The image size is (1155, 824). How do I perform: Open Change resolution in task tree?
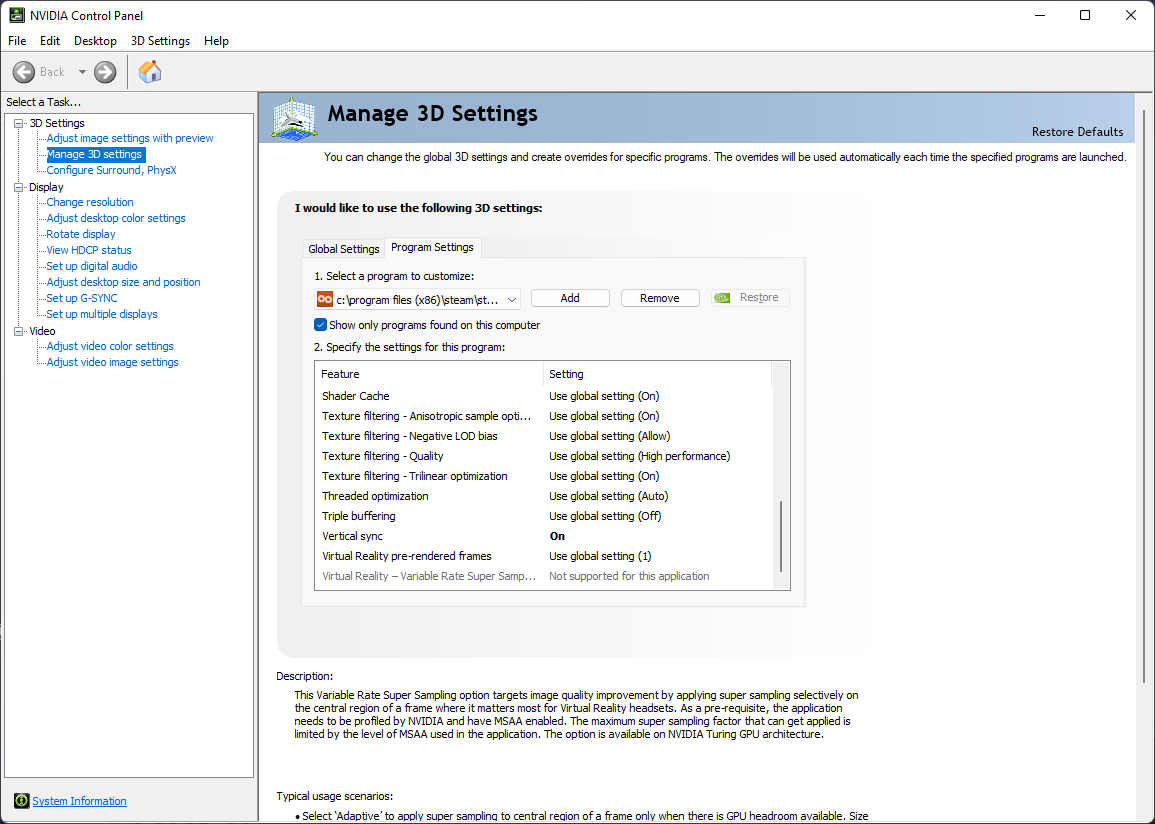(90, 202)
